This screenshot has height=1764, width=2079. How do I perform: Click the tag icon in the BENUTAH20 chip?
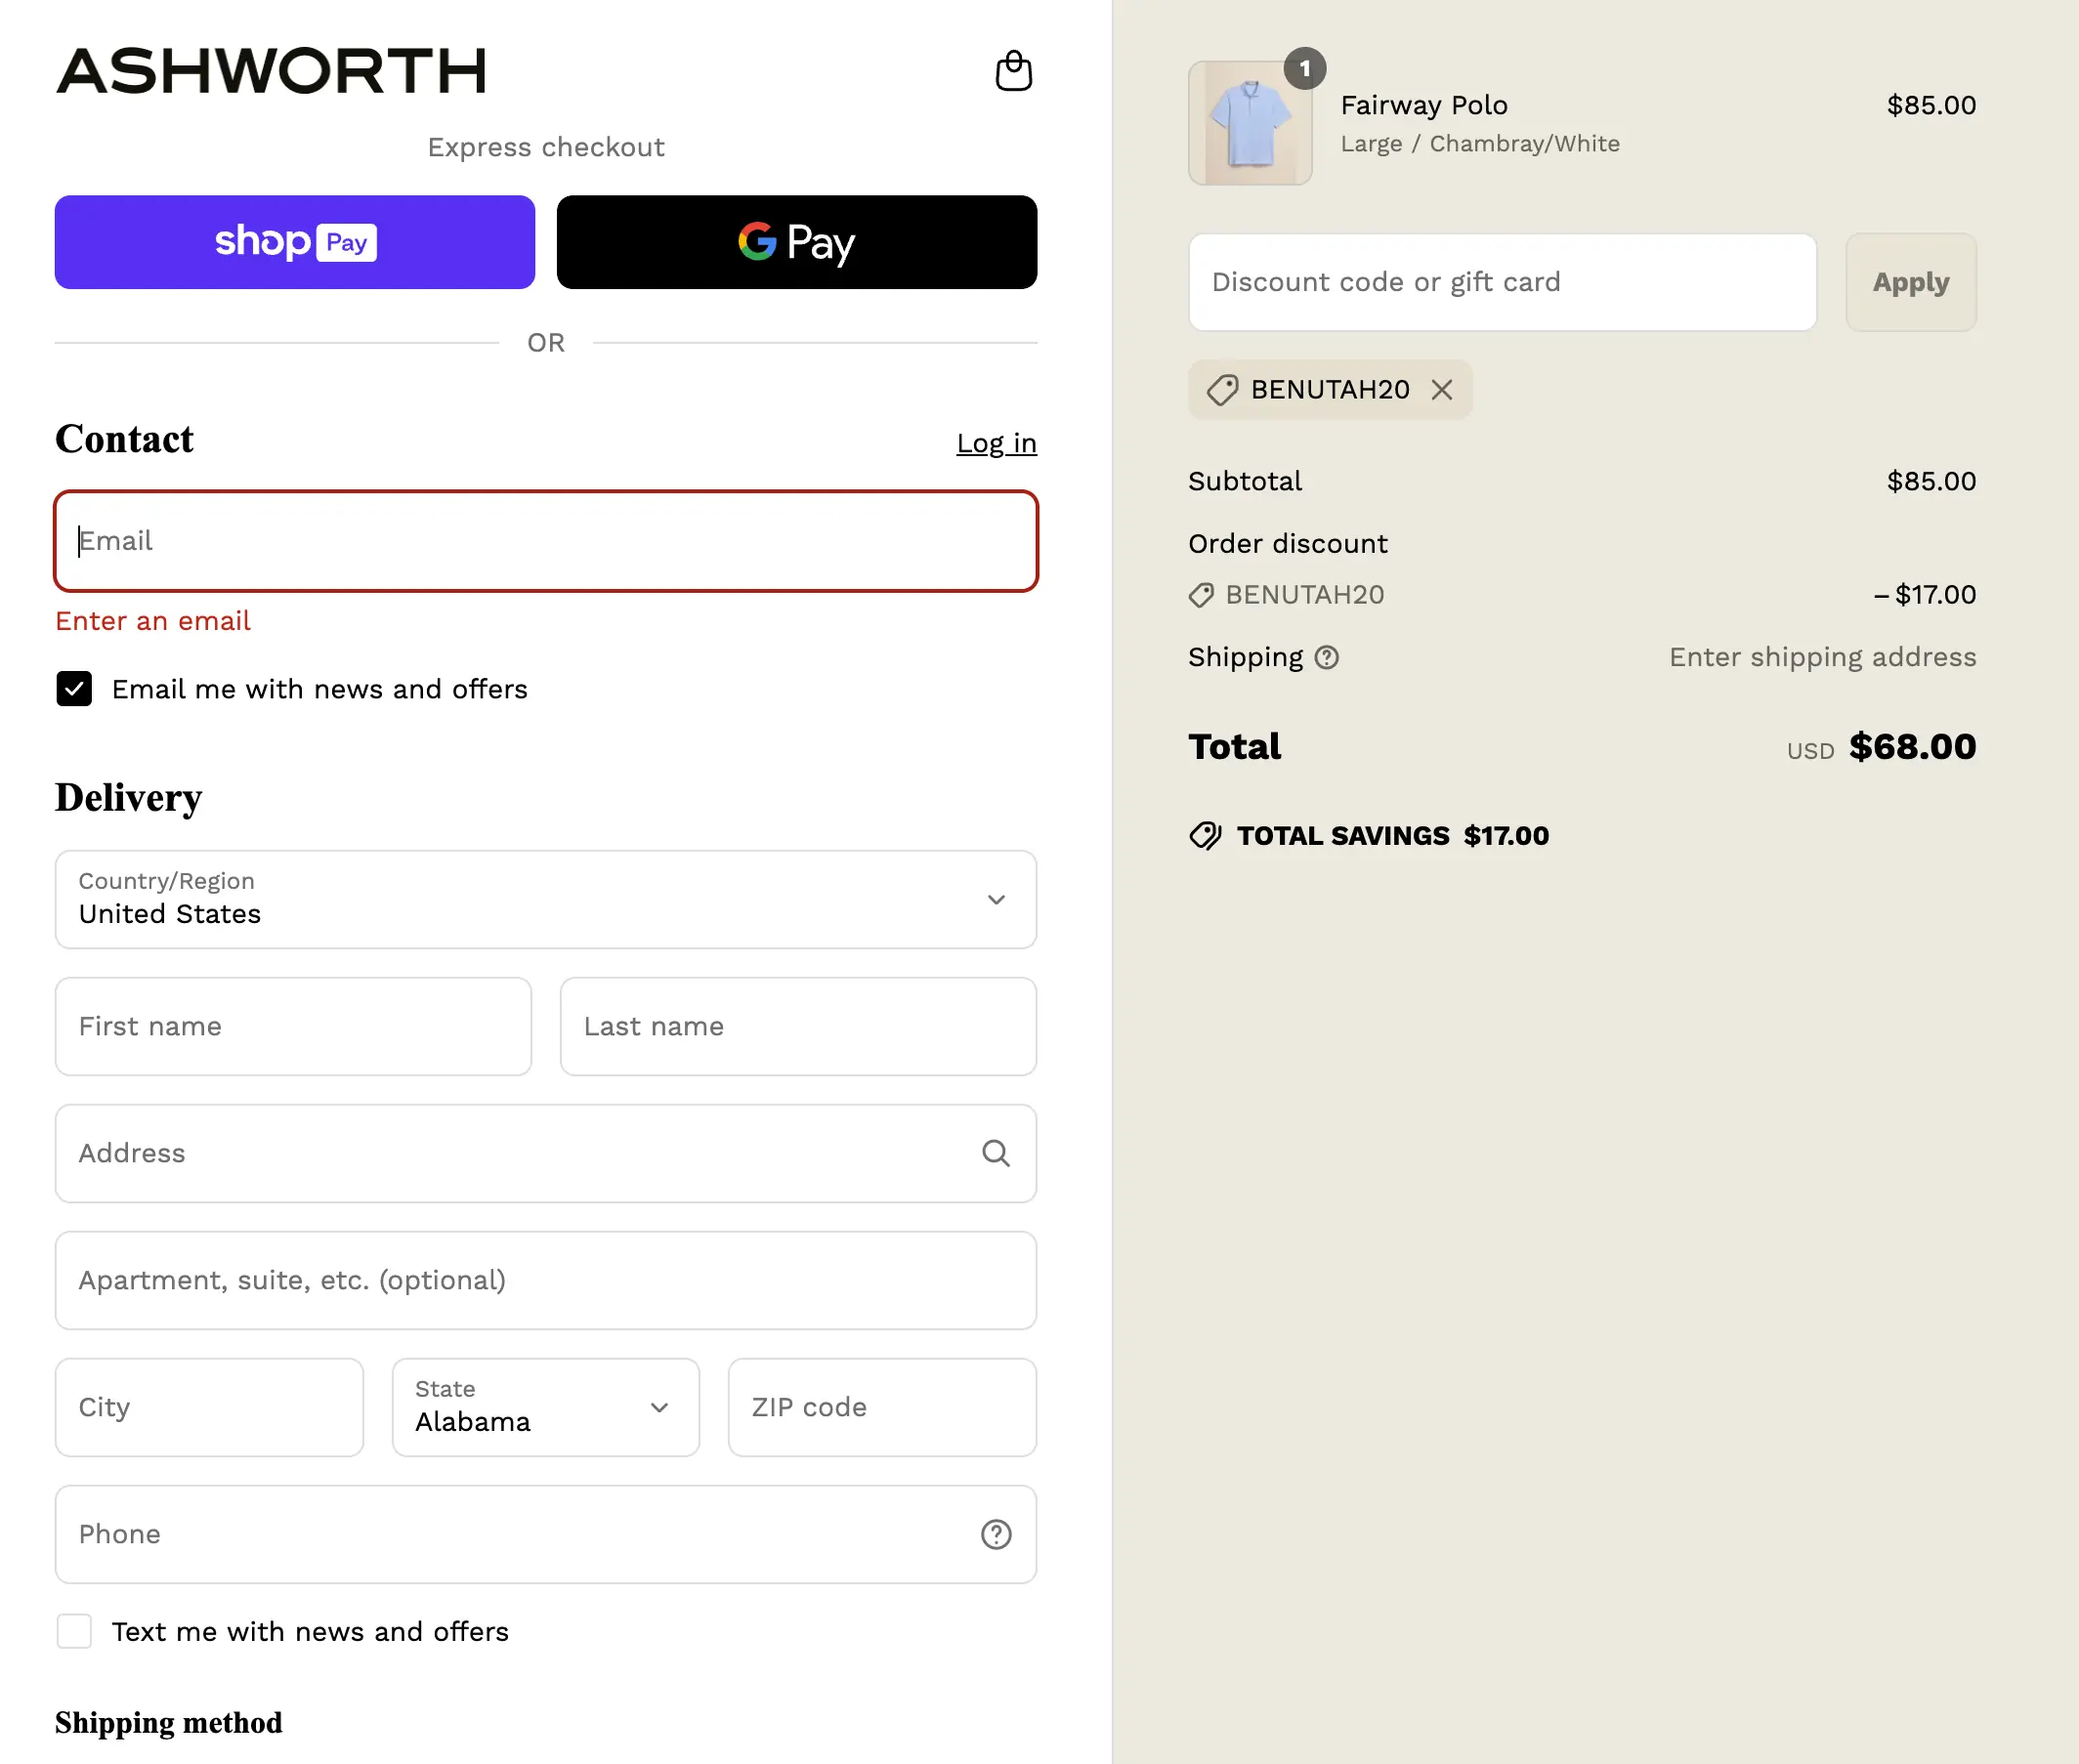coord(1221,390)
